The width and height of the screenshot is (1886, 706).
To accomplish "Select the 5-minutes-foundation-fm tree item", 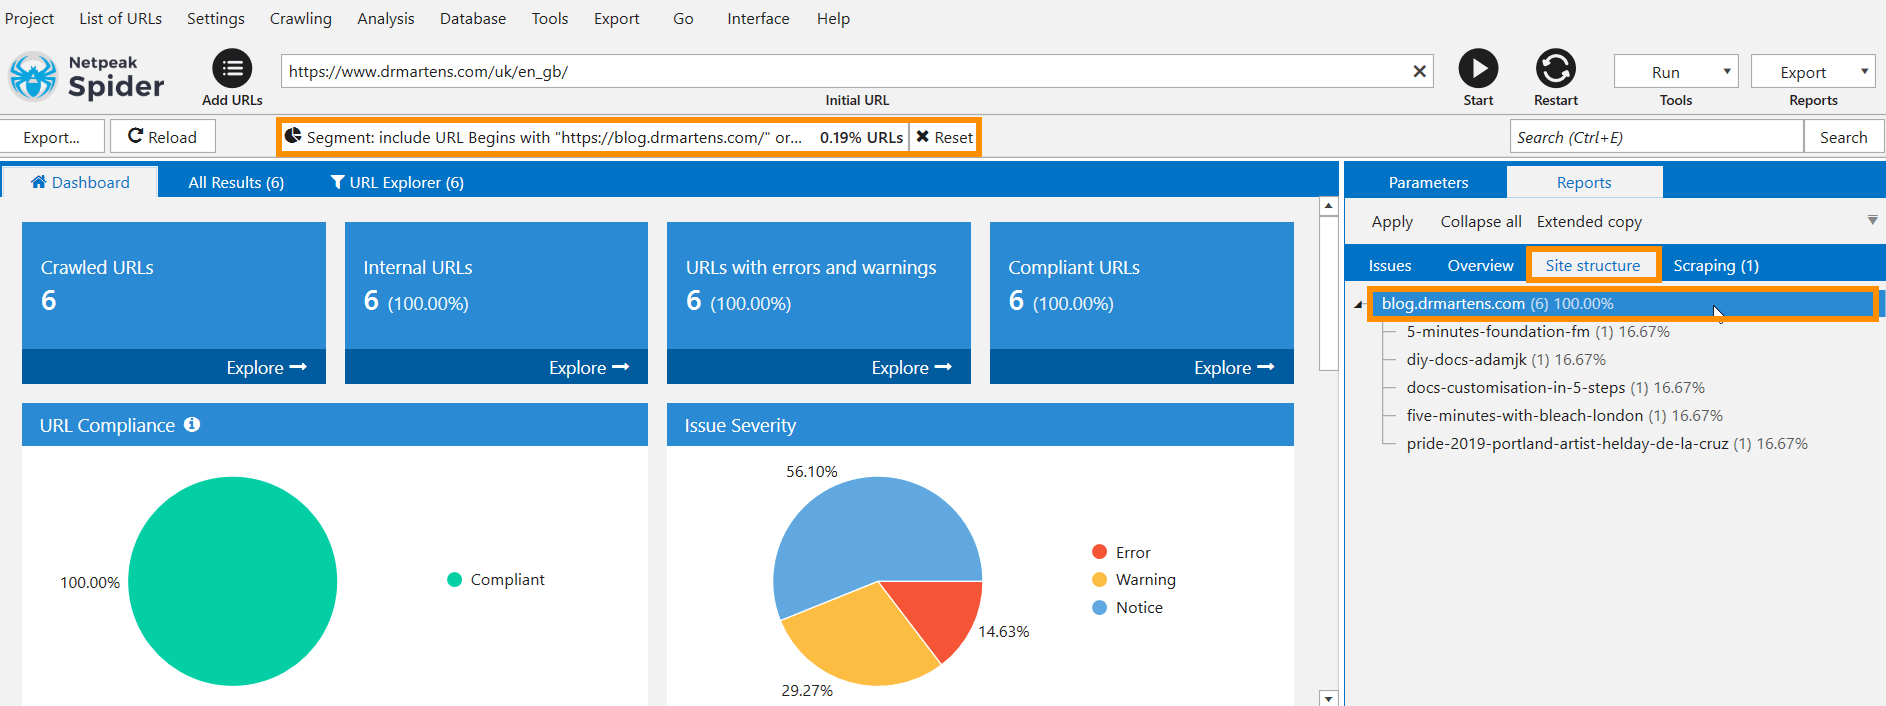I will [x=1538, y=332].
